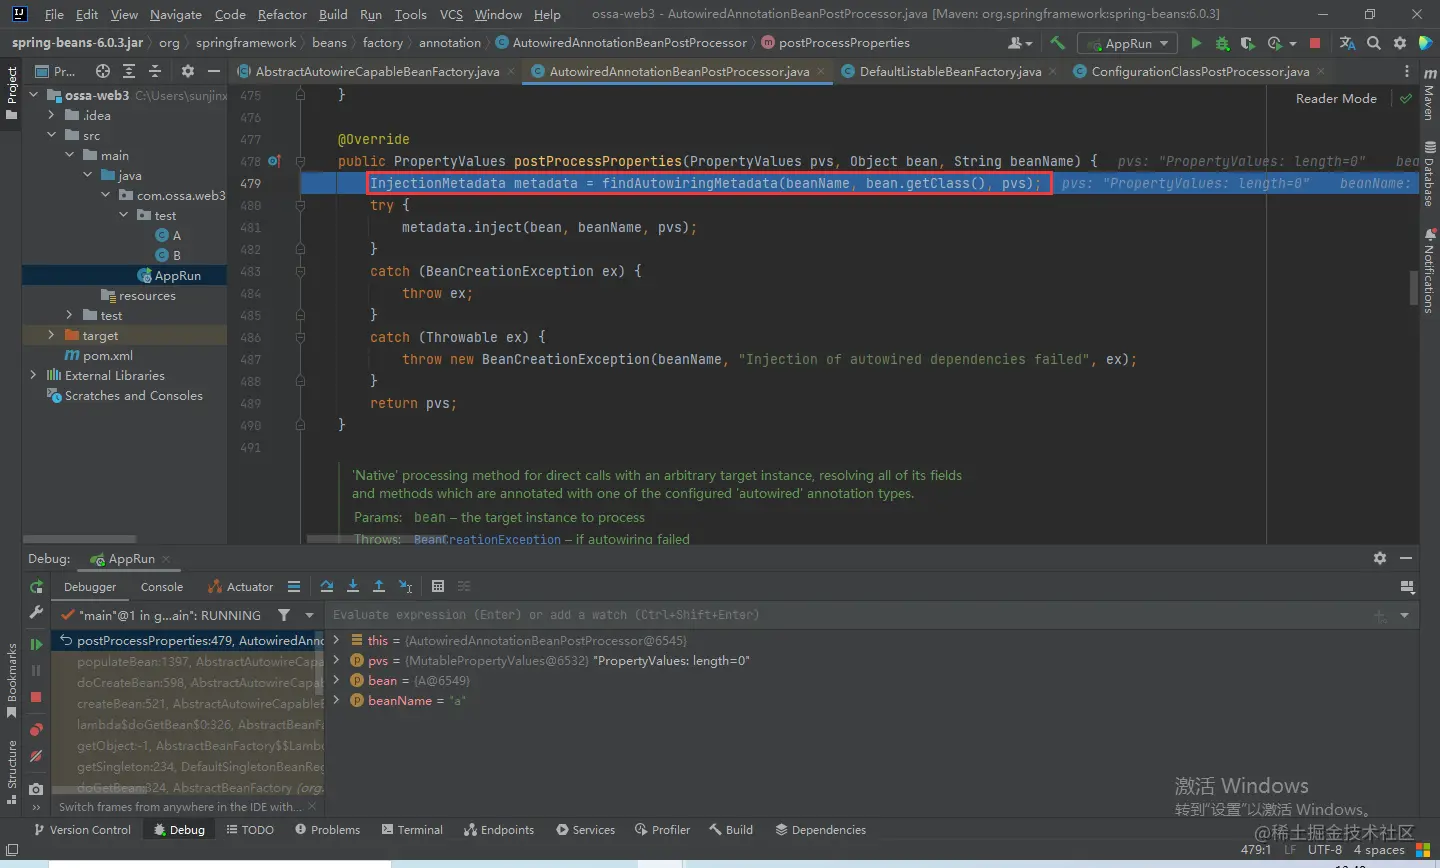Click the Evaluate expression input field
This screenshot has width=1440, height=868.
coord(850,615)
